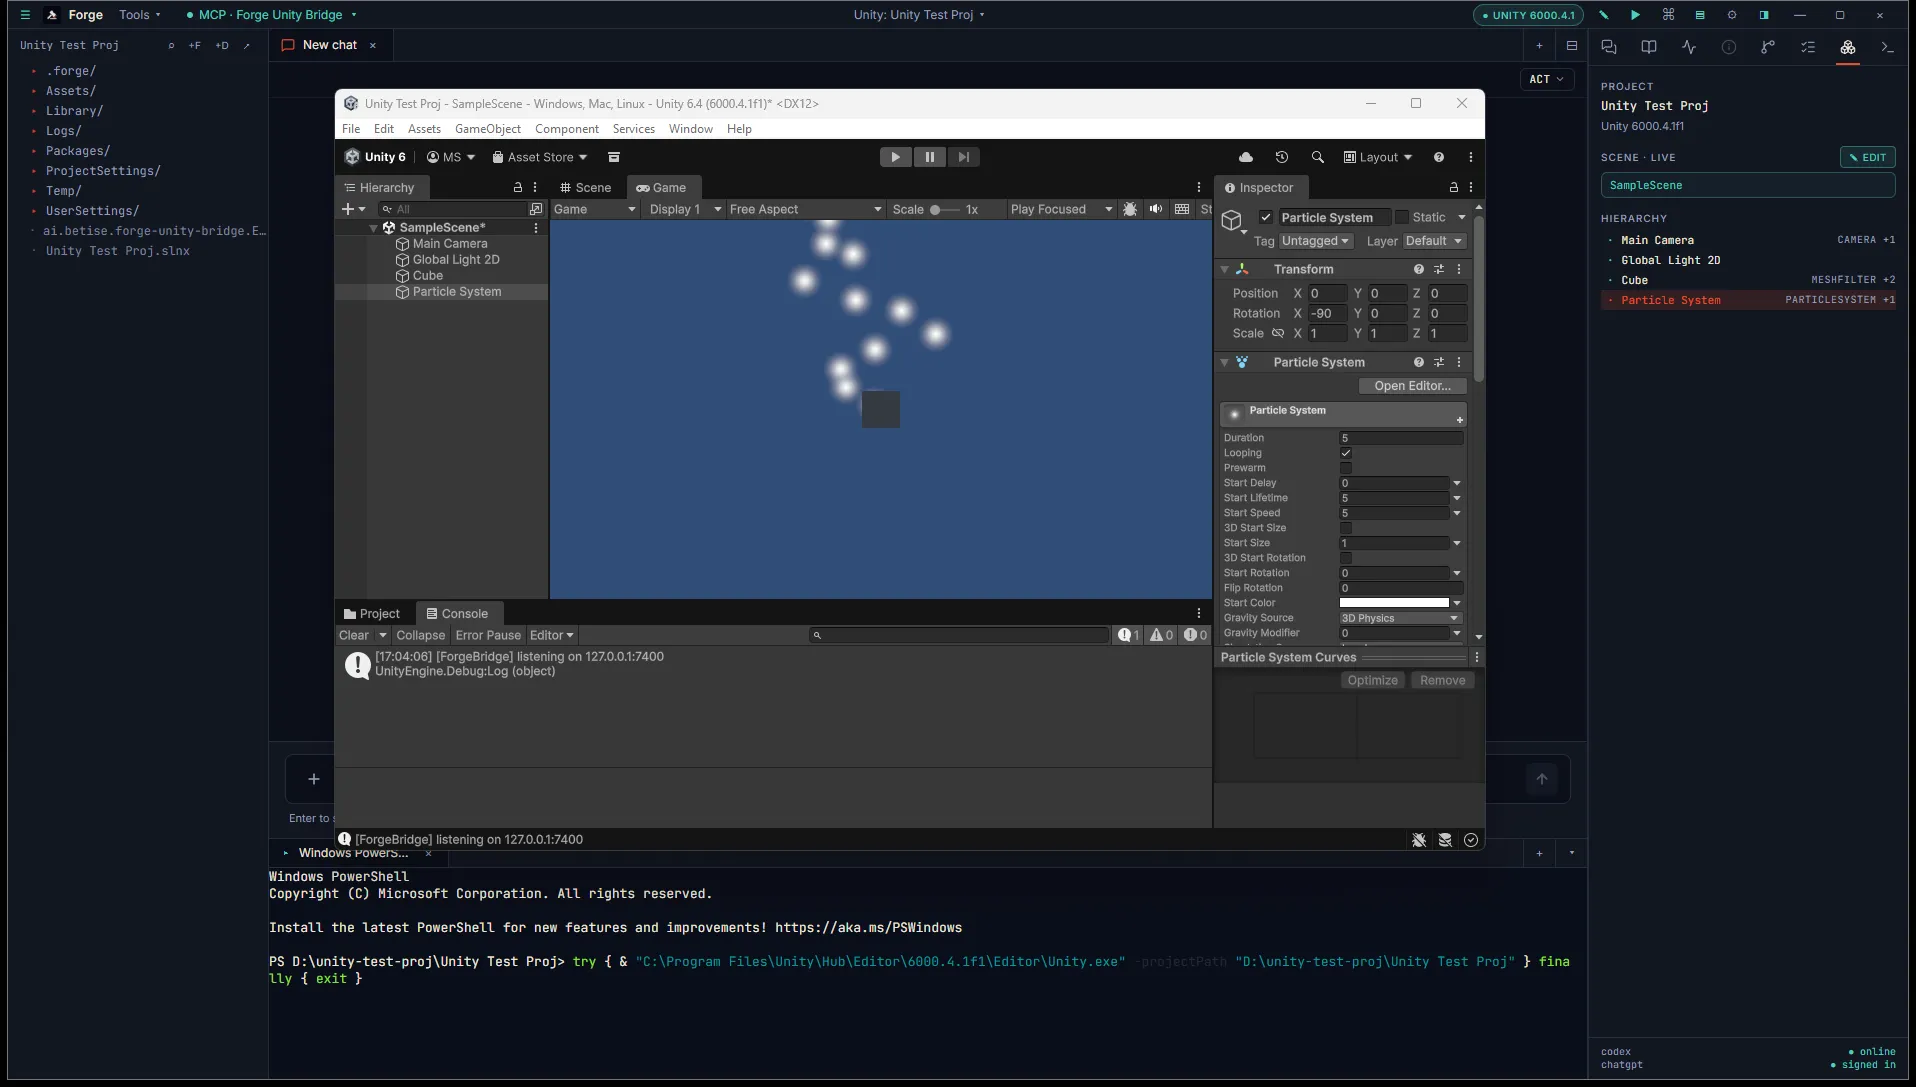
Task: Click Forge settings gear icon
Action: pos(1732,15)
